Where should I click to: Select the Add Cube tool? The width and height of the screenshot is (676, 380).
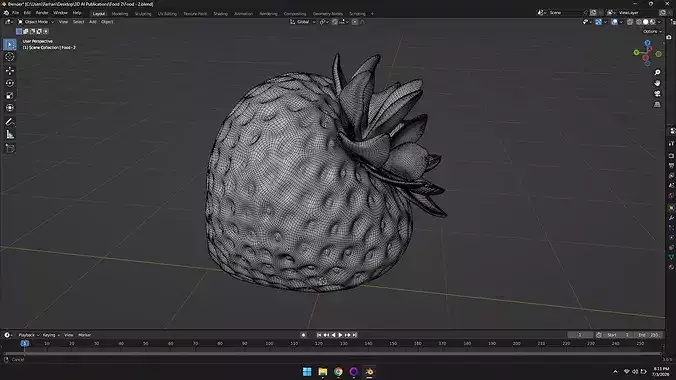[x=10, y=149]
